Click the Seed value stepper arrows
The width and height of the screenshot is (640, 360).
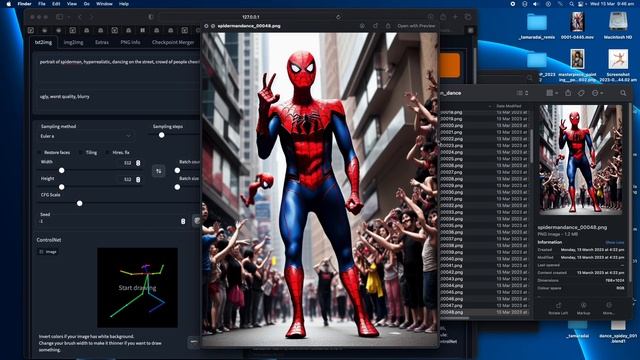(183, 221)
